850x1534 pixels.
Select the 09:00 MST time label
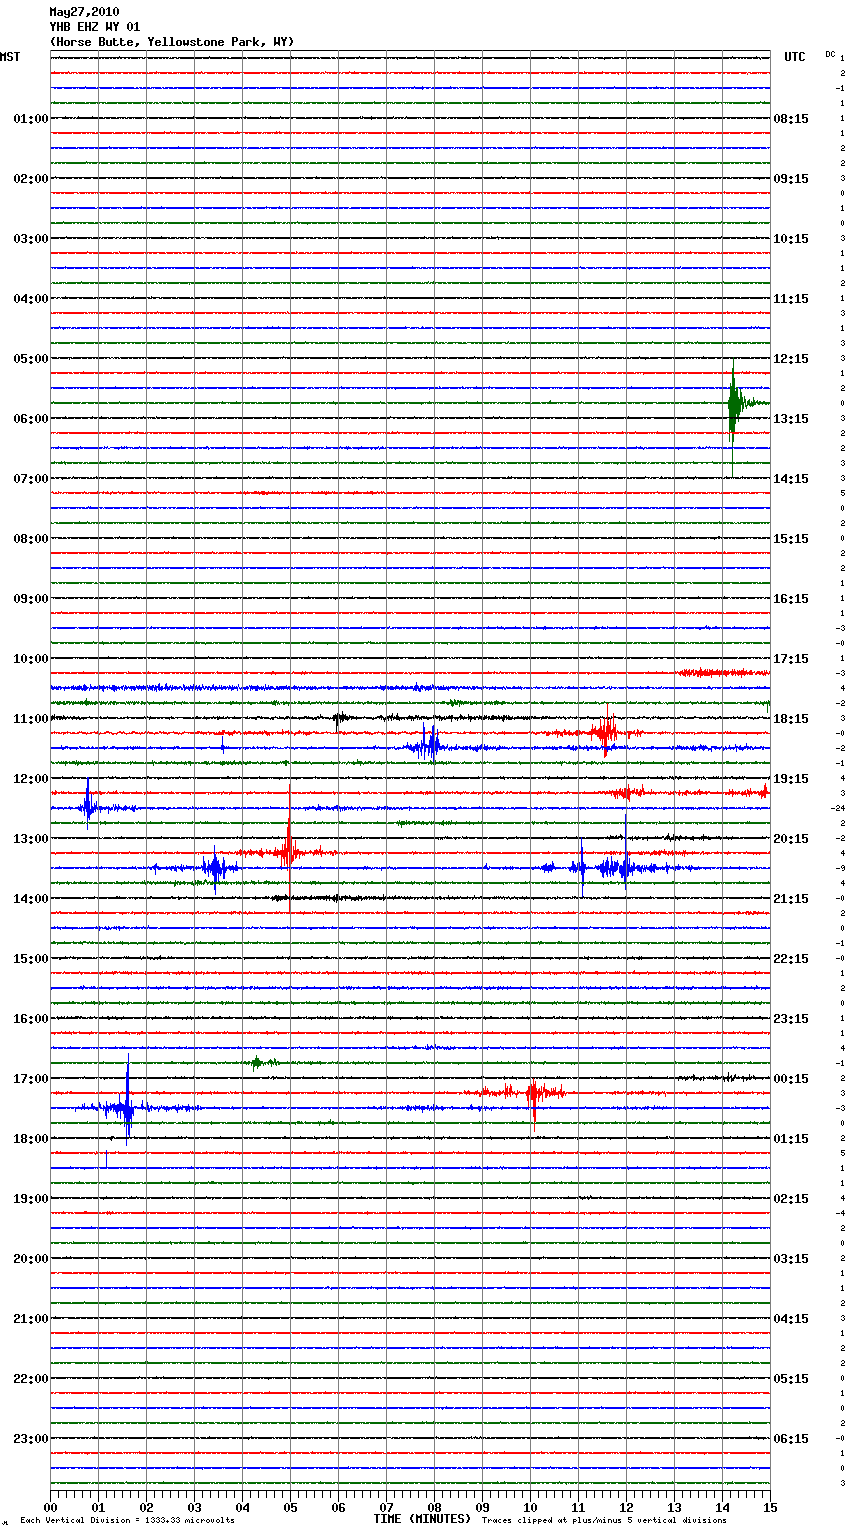31,599
